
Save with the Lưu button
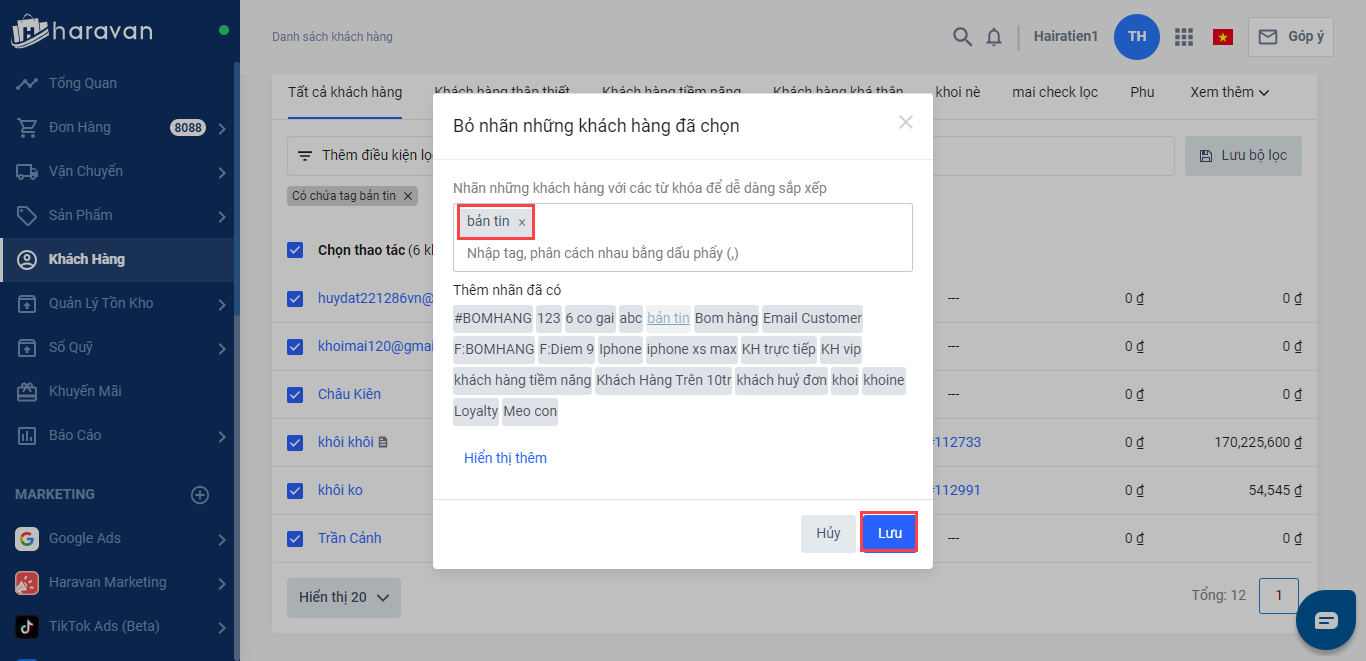coord(889,533)
